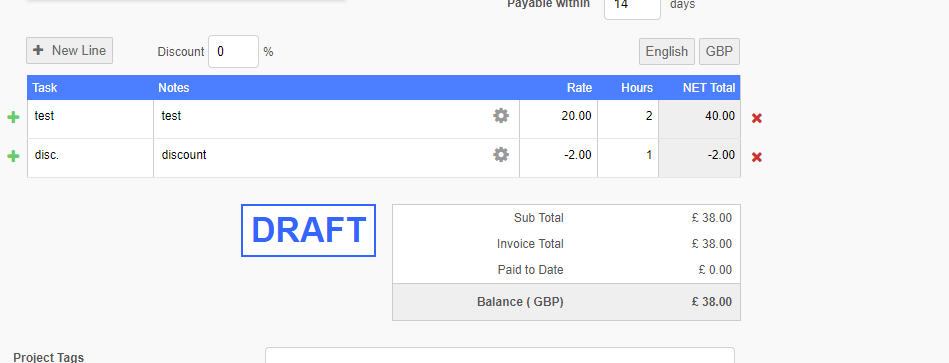This screenshot has width=949, height=363.
Task: Delete the test invoice line
Action: coord(757,118)
